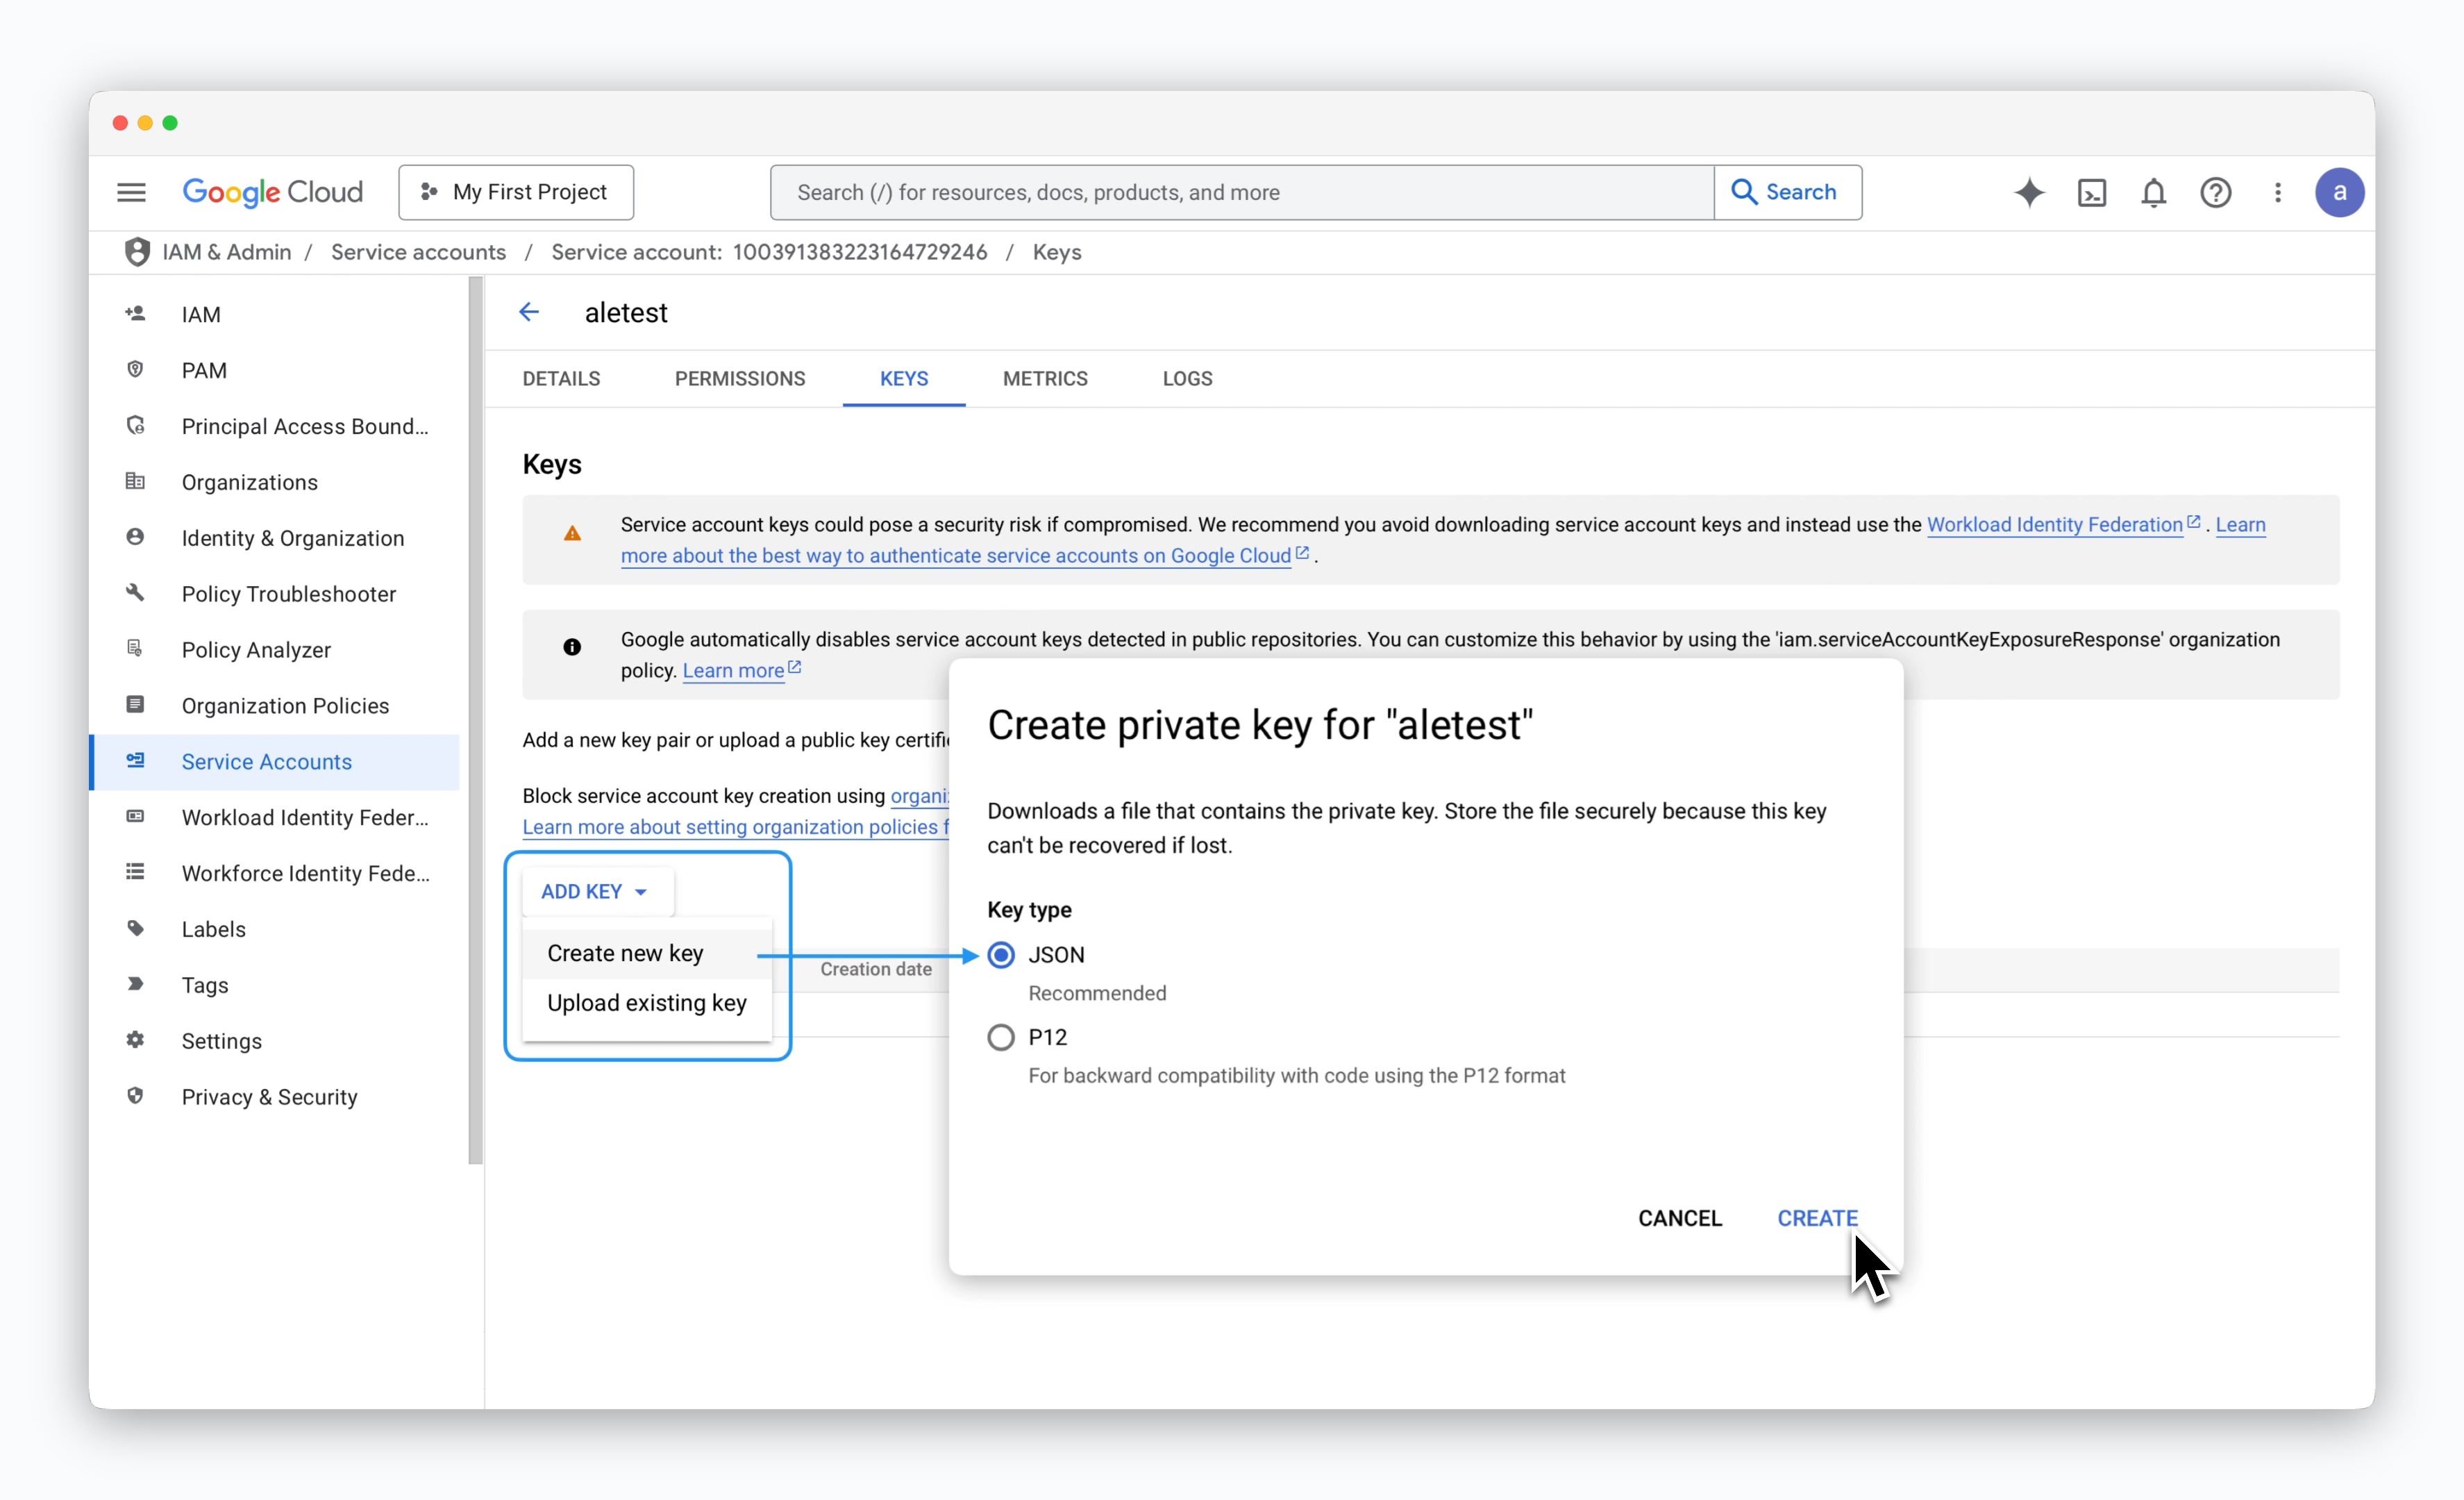Click the Identity & Organization icon
Image resolution: width=2464 pixels, height=1500 pixels.
click(135, 538)
